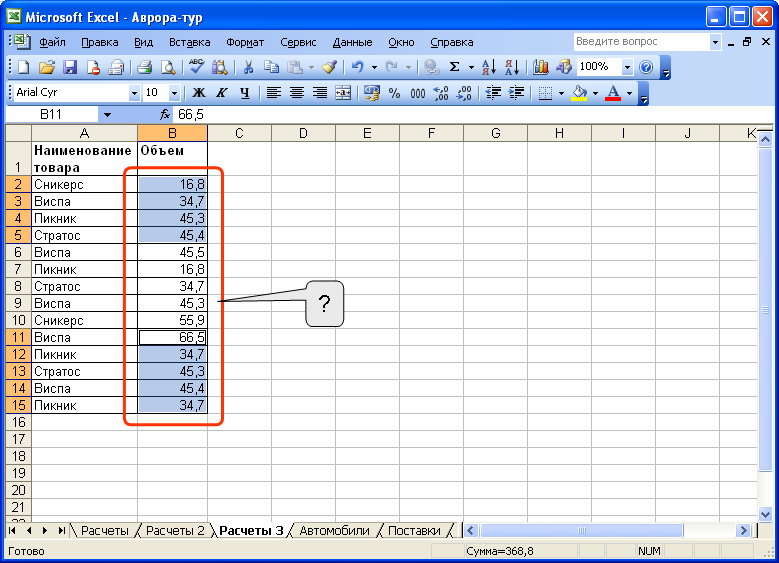Screen dimensions: 779x563
Task: Click the Cut scissors icon
Action: (x=248, y=67)
